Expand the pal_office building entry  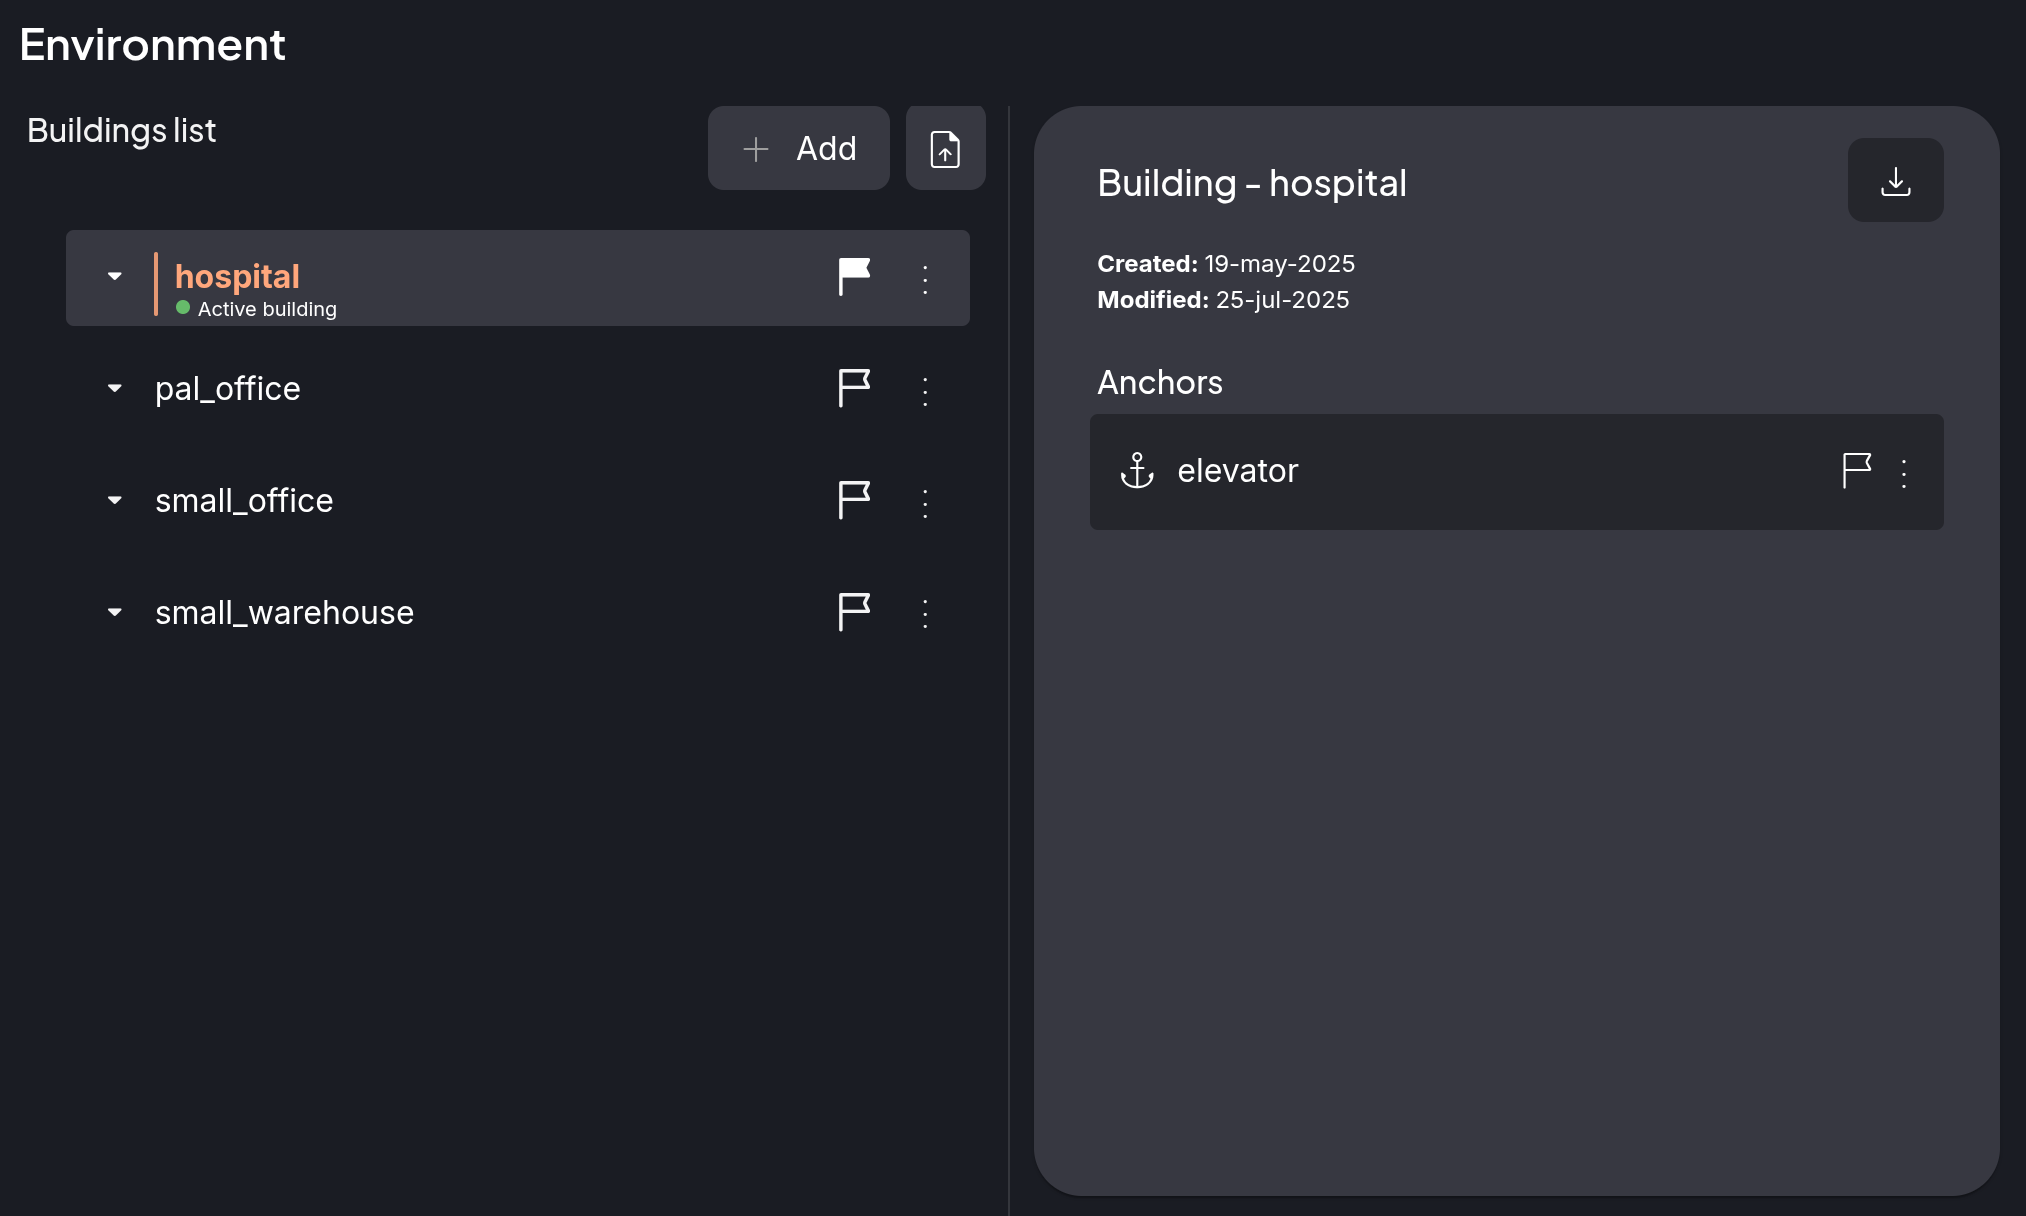[x=115, y=388]
